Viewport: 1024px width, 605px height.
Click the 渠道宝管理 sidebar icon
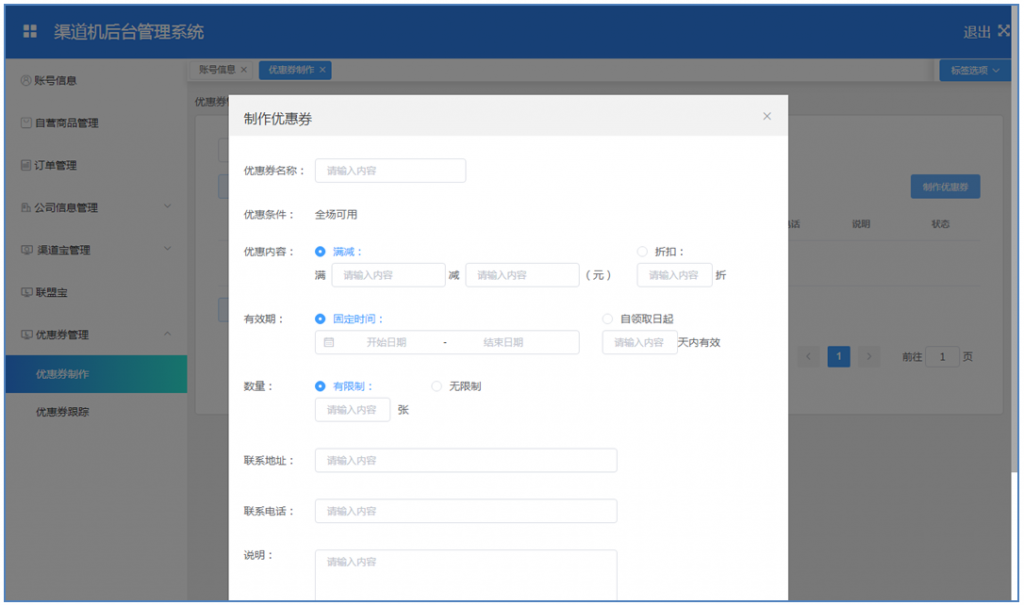point(26,250)
